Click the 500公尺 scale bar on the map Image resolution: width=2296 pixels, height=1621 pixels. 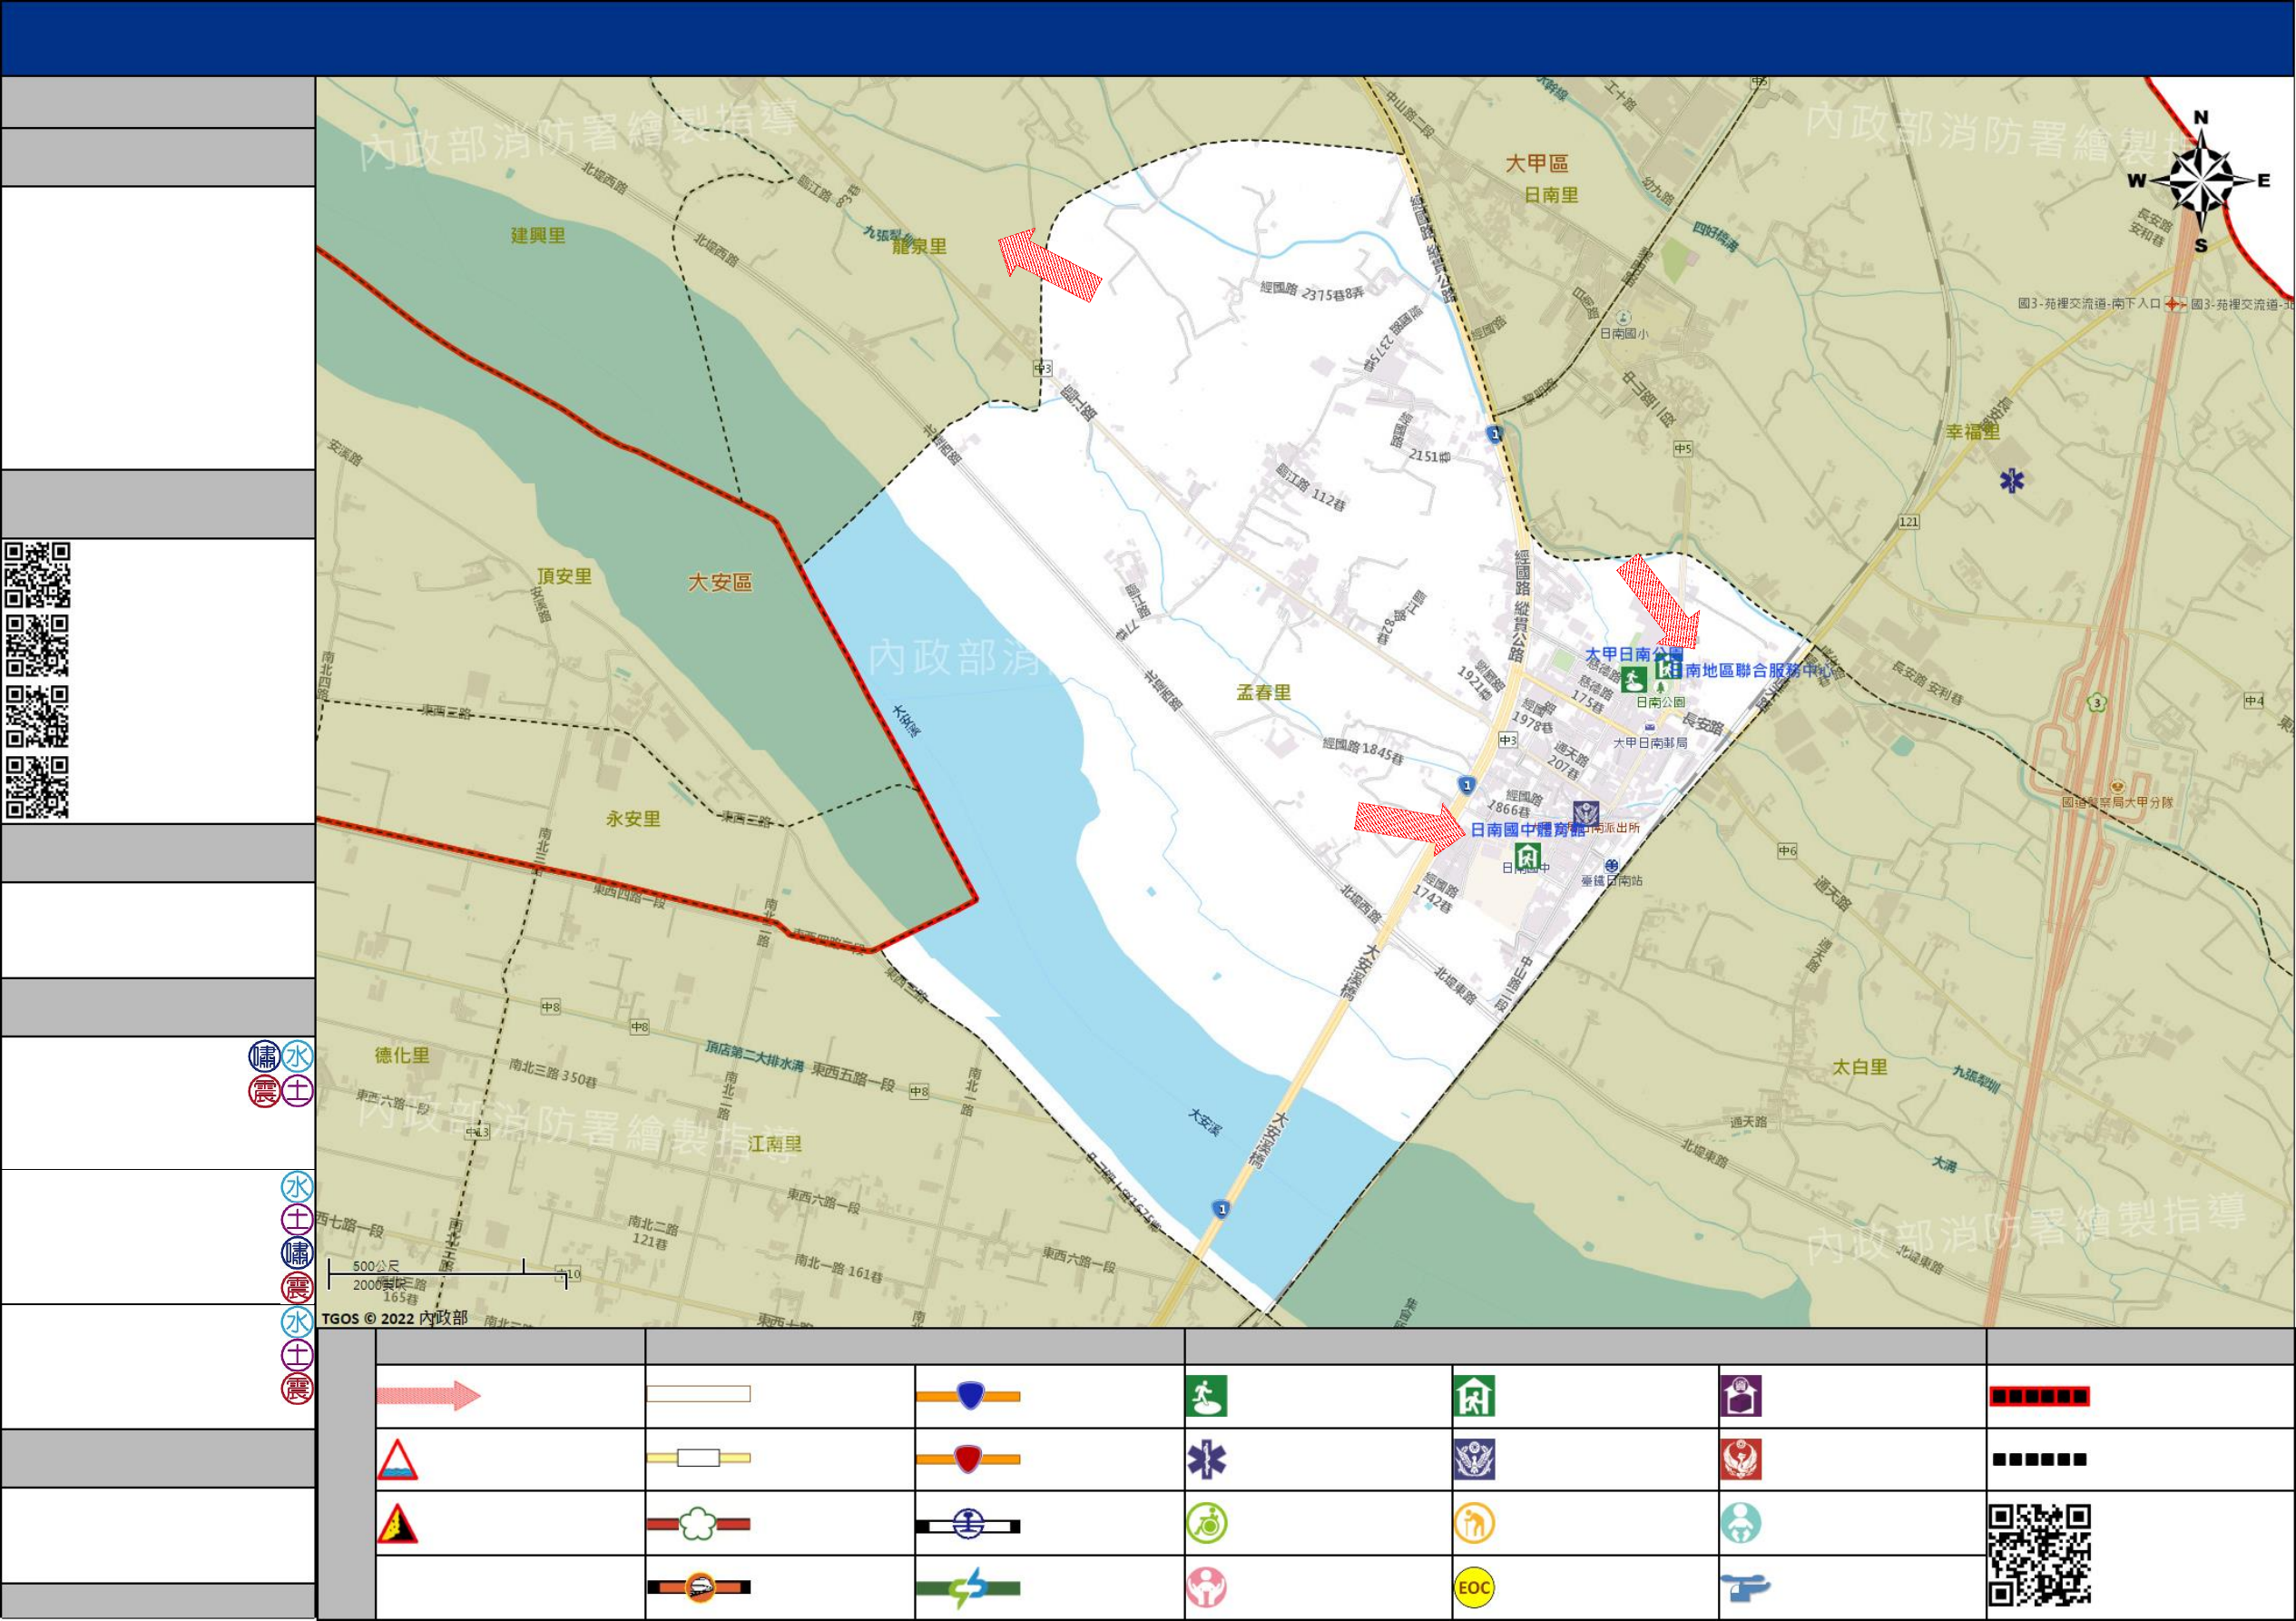click(x=448, y=1274)
